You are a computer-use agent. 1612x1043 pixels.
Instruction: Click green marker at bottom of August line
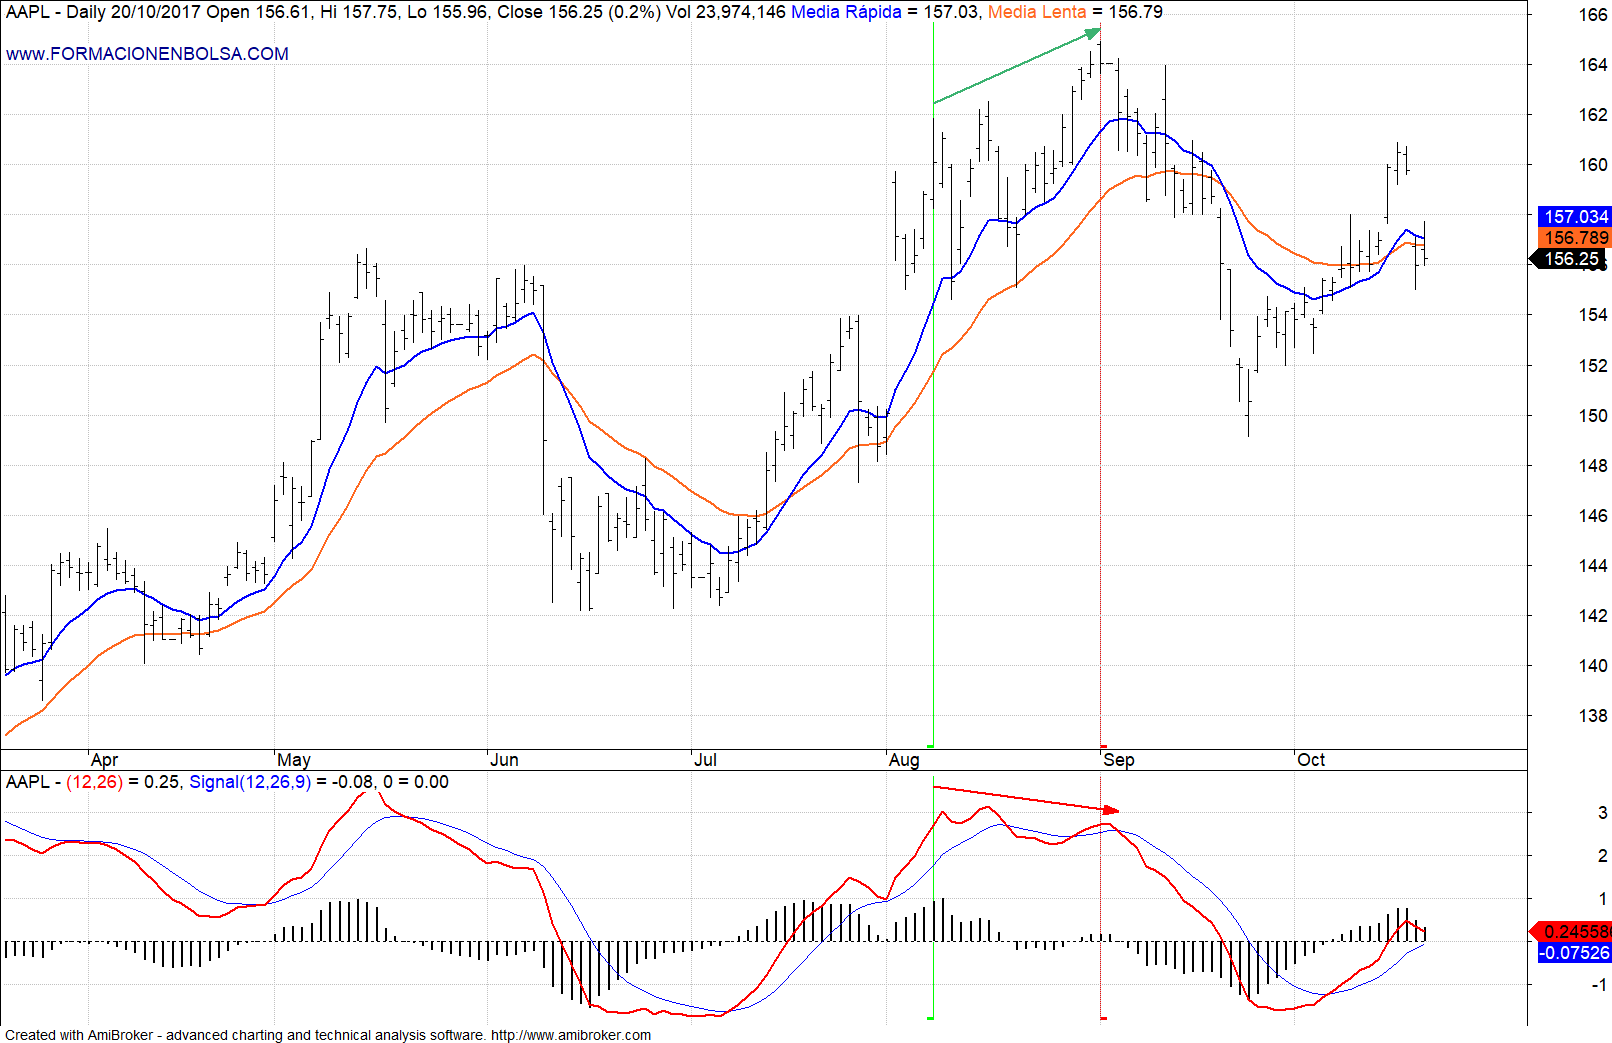[x=931, y=746]
